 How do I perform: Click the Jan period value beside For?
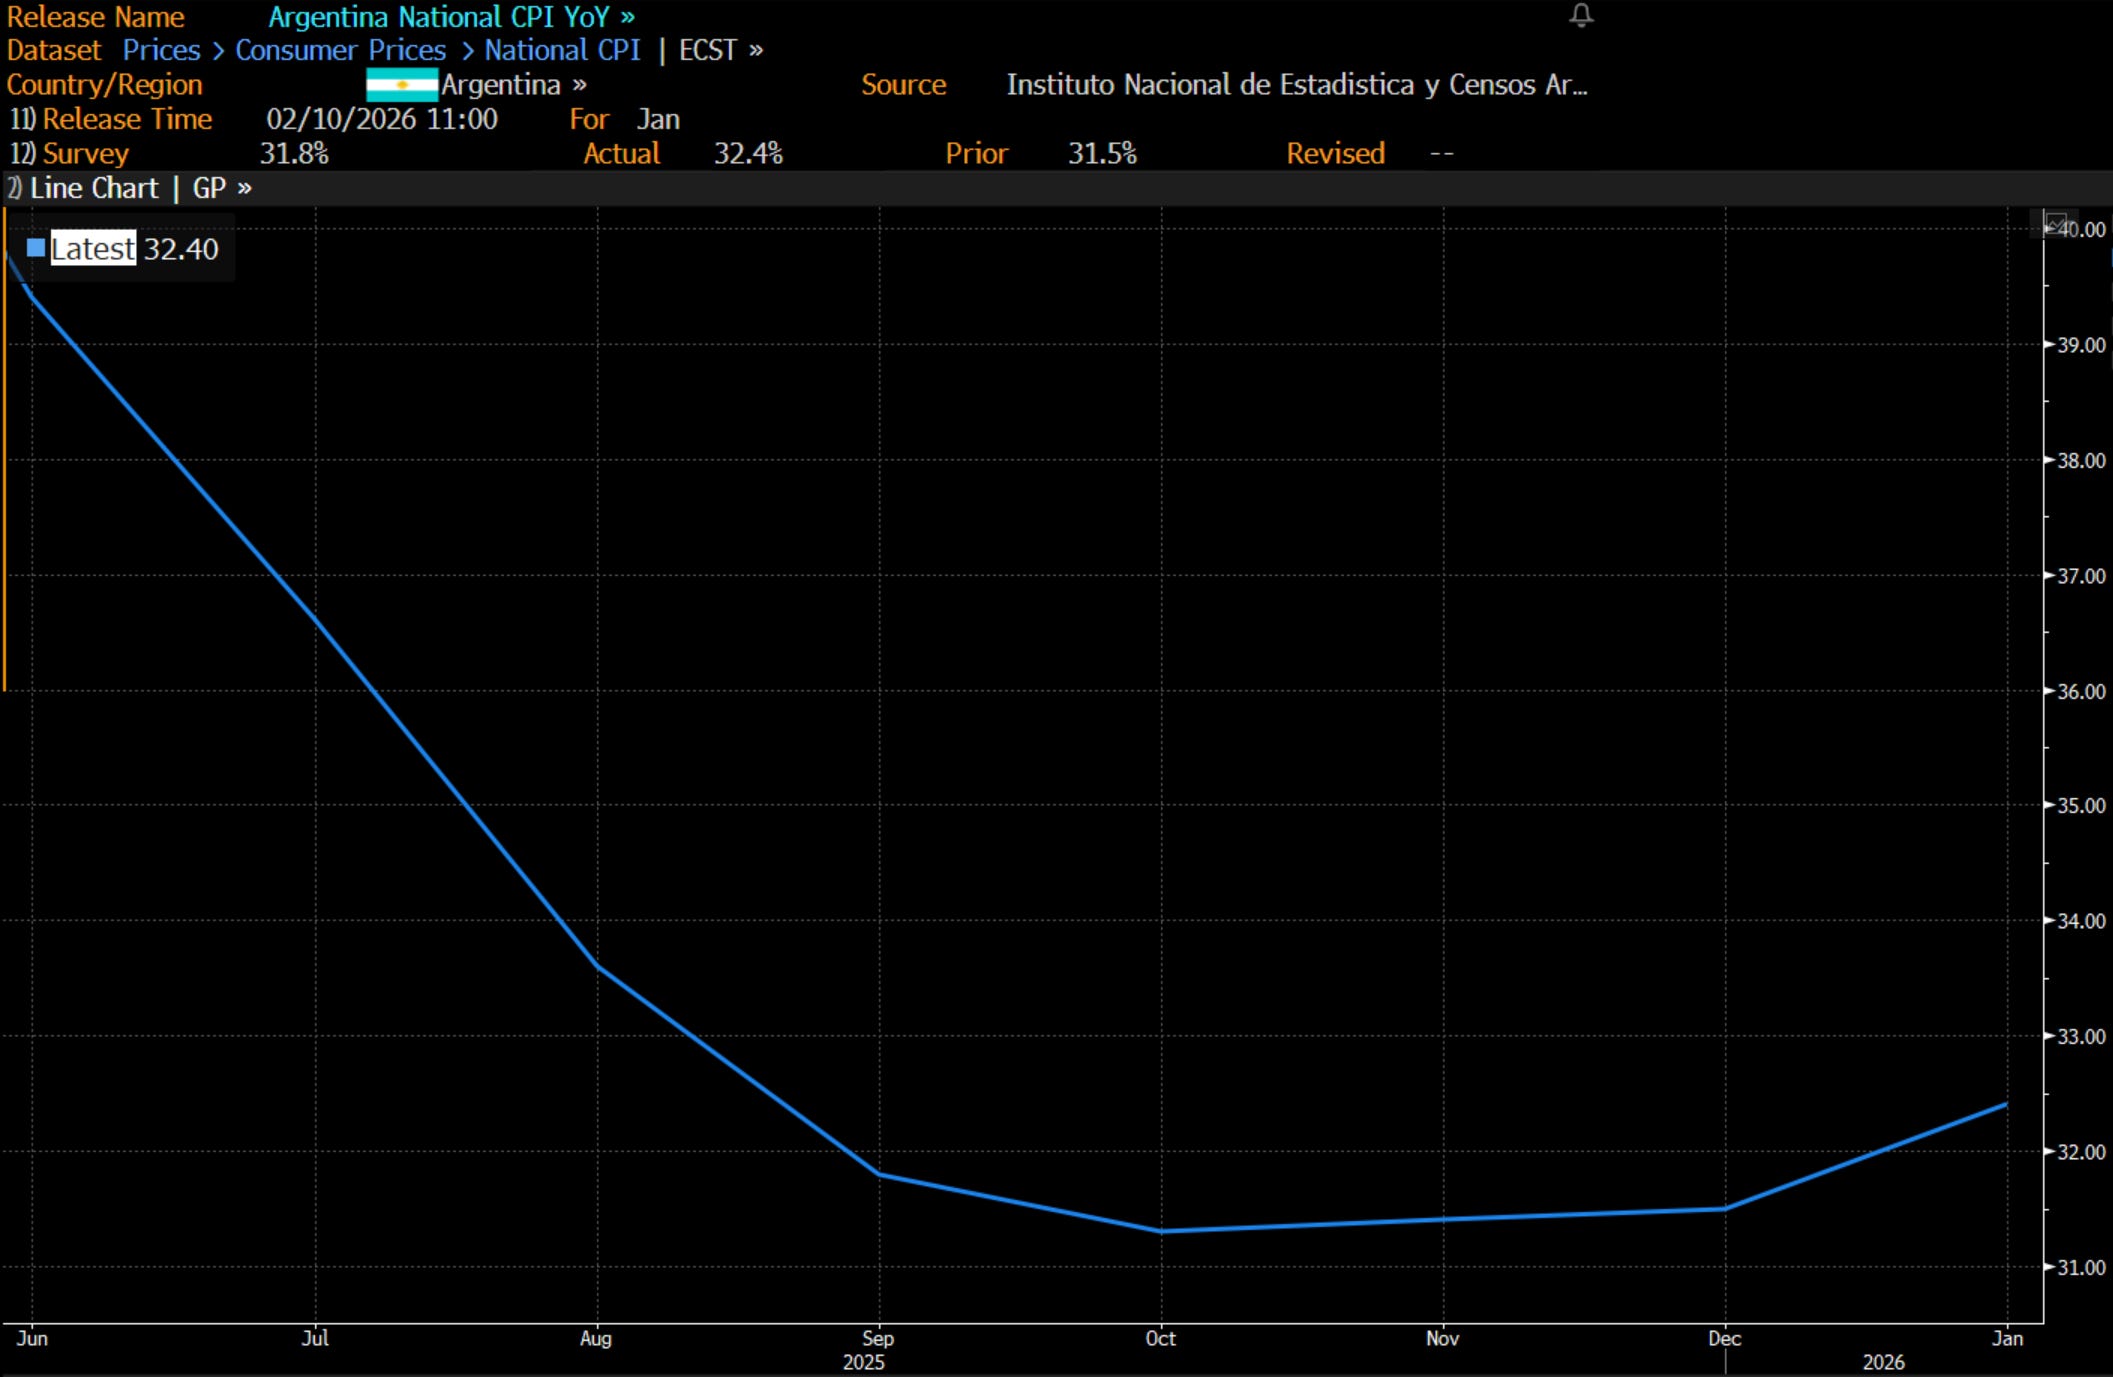658,119
